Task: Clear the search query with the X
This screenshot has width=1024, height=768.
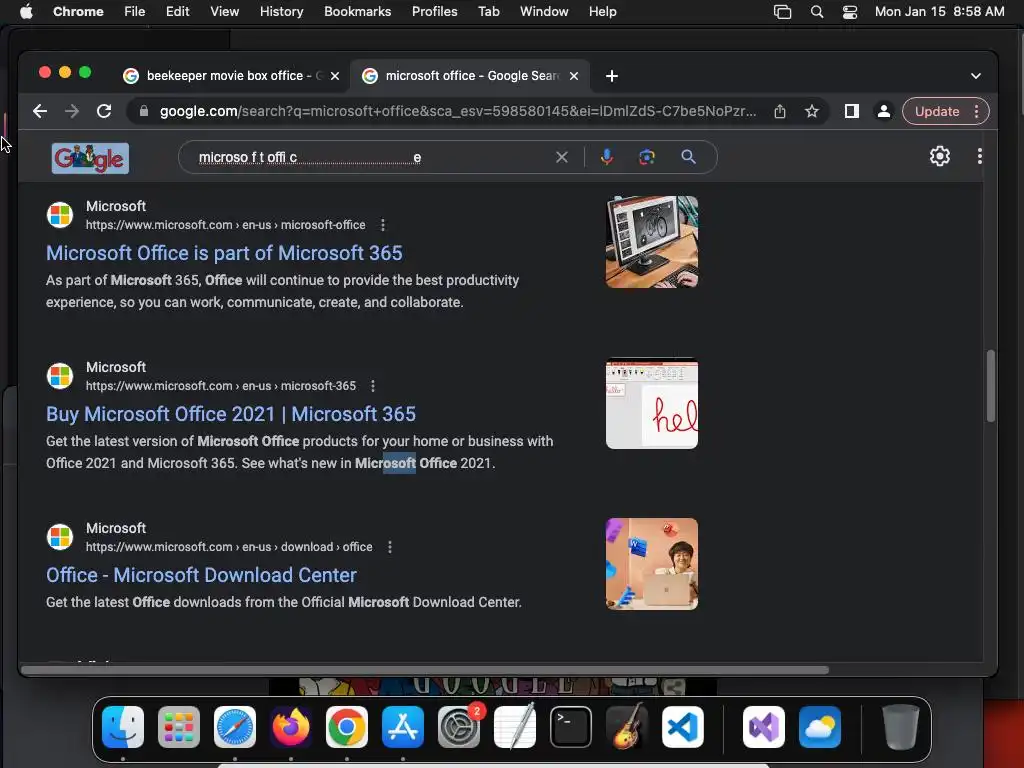Action: 562,157
